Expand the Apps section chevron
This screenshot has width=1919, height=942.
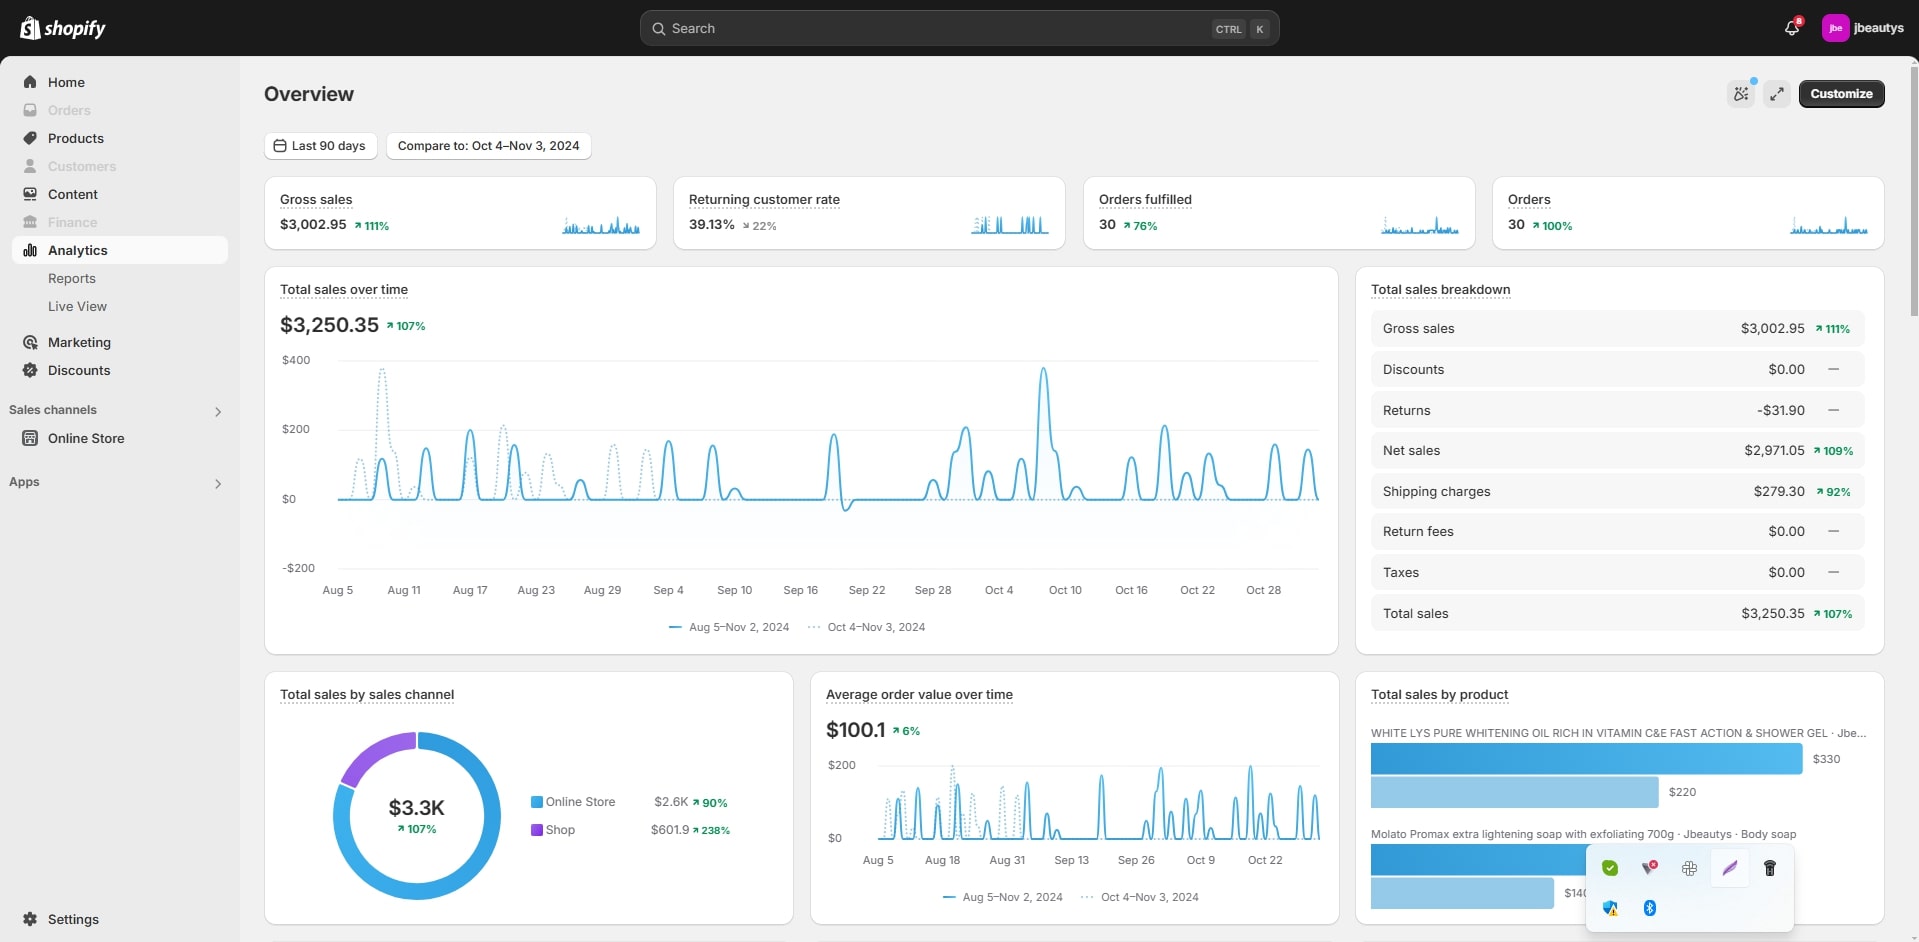[x=218, y=483]
